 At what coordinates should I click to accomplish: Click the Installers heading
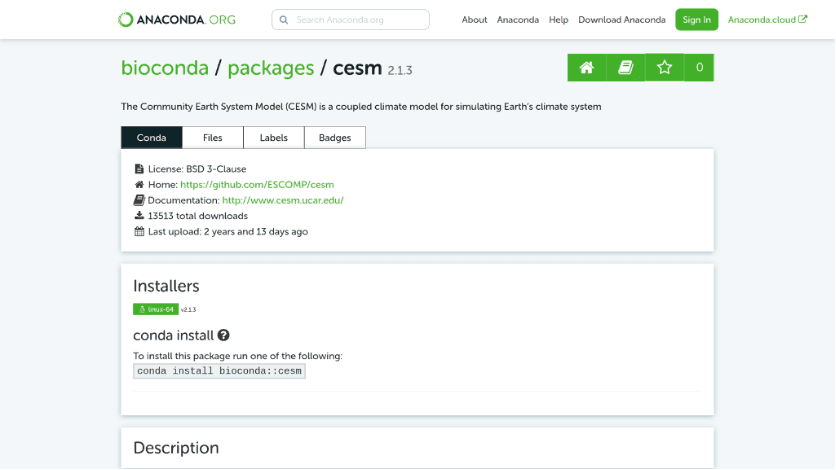point(166,286)
